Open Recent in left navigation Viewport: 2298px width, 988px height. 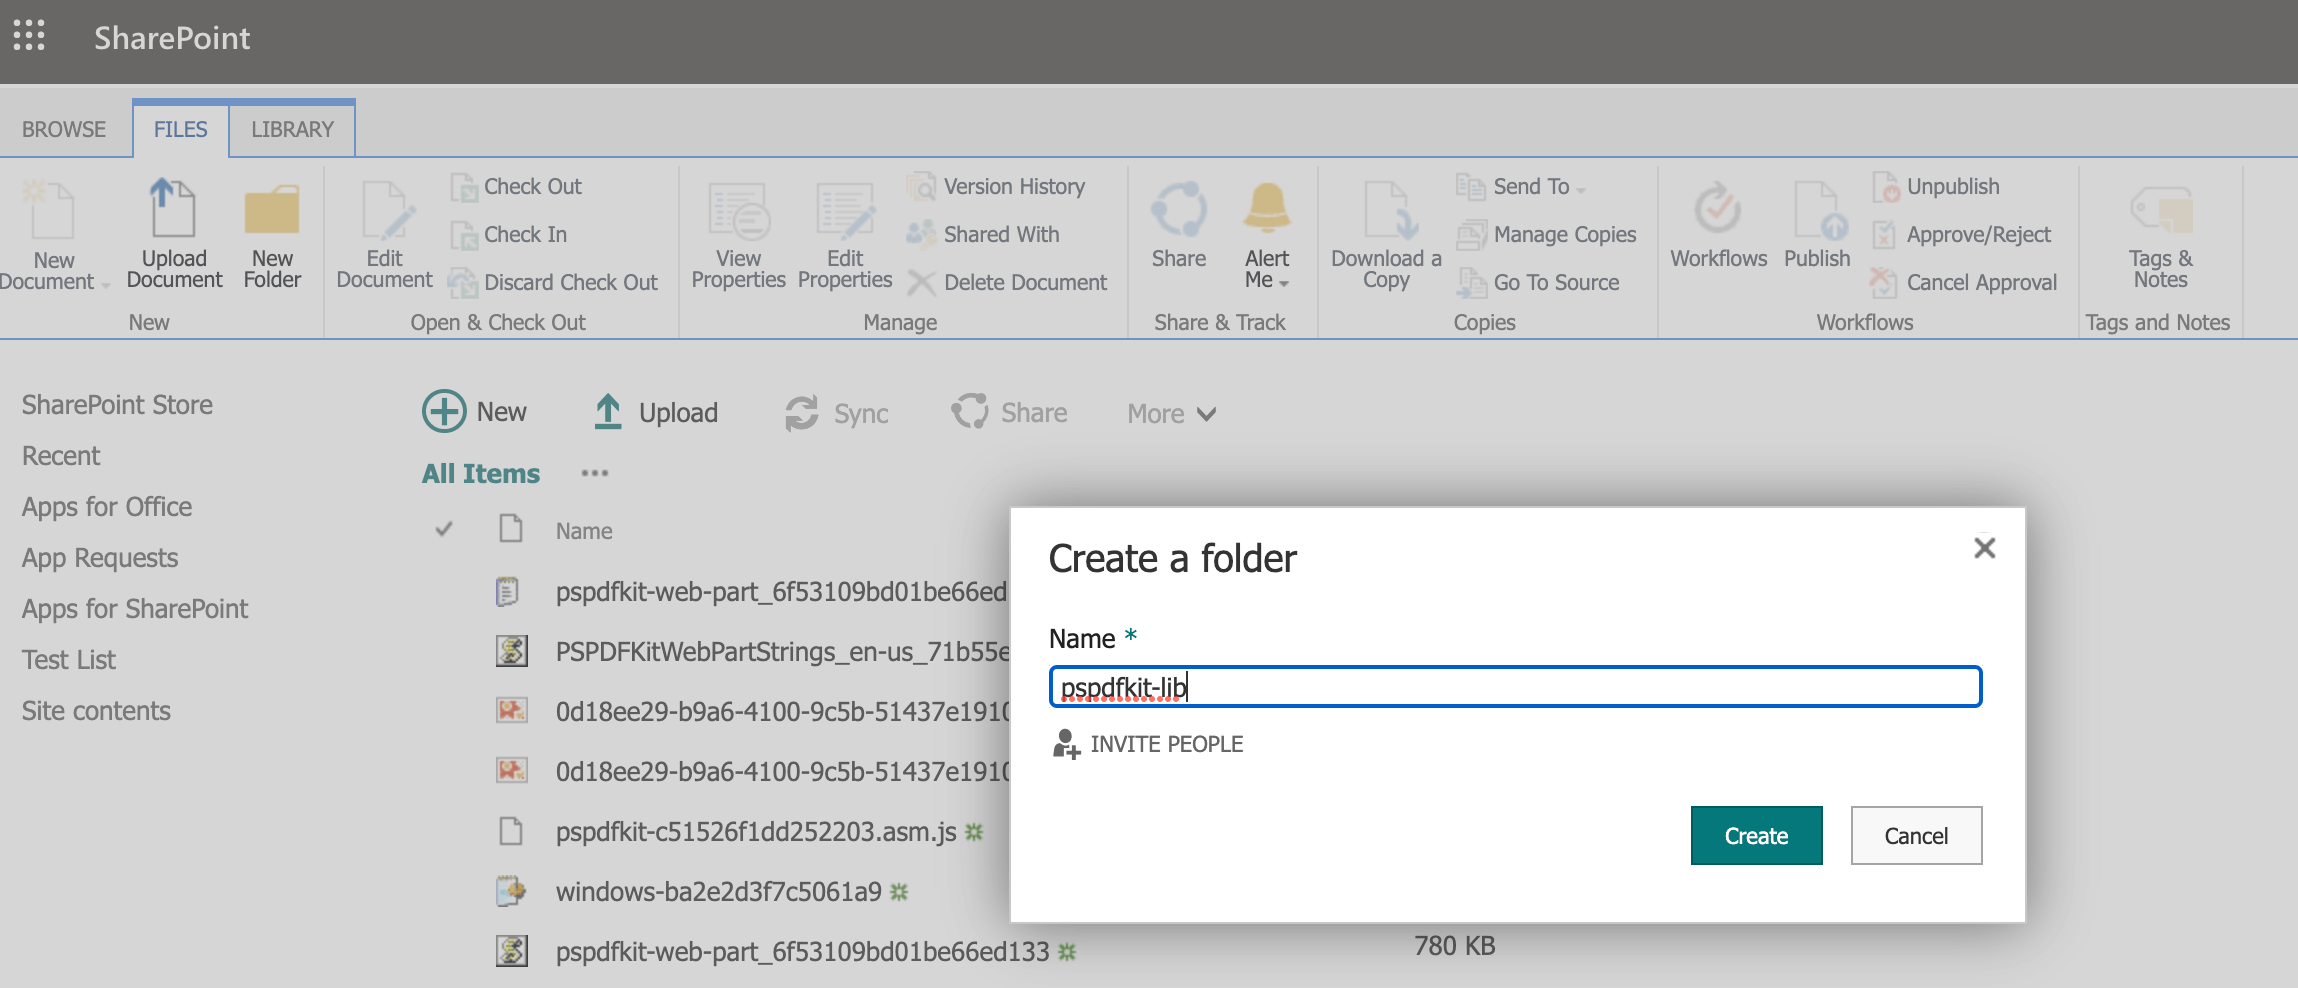click(x=61, y=456)
